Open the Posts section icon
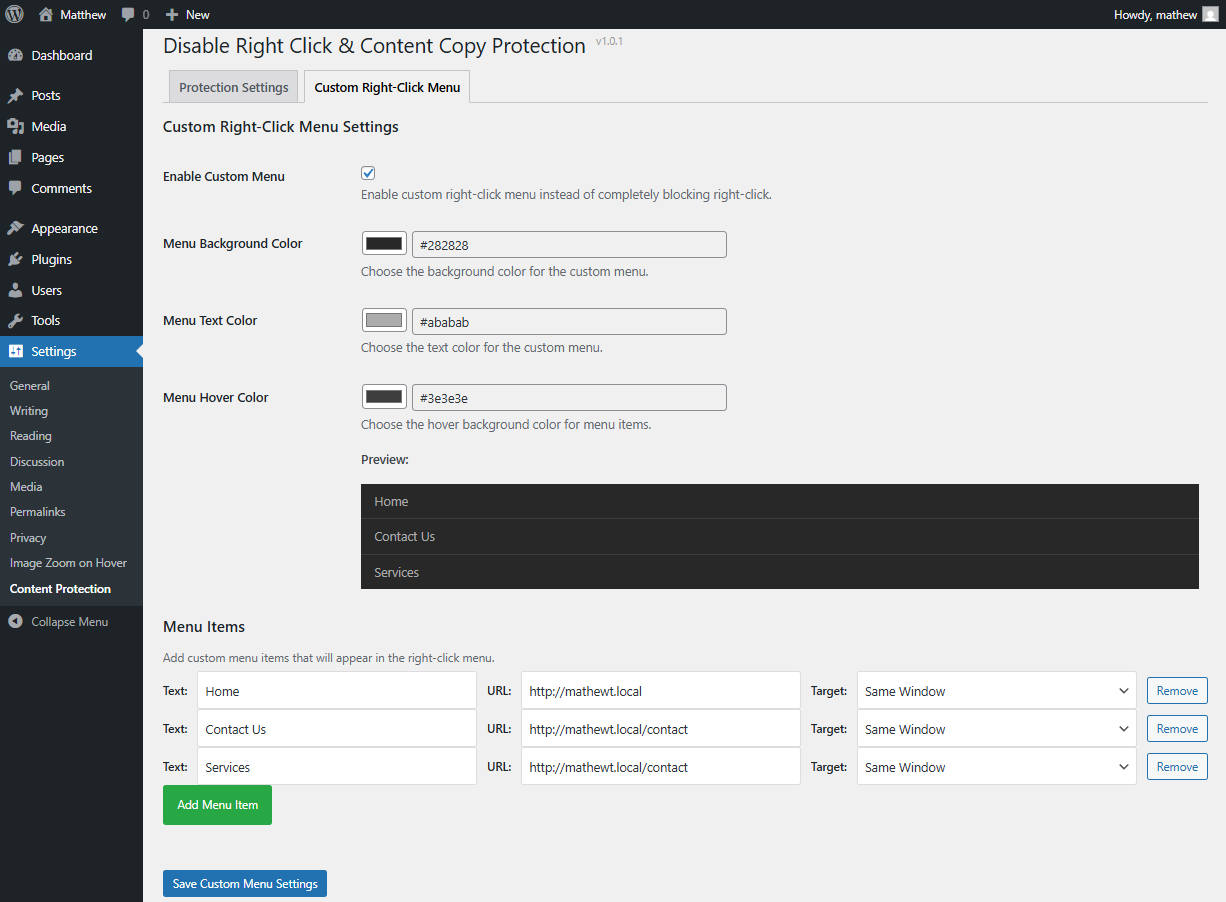 pyautogui.click(x=17, y=94)
